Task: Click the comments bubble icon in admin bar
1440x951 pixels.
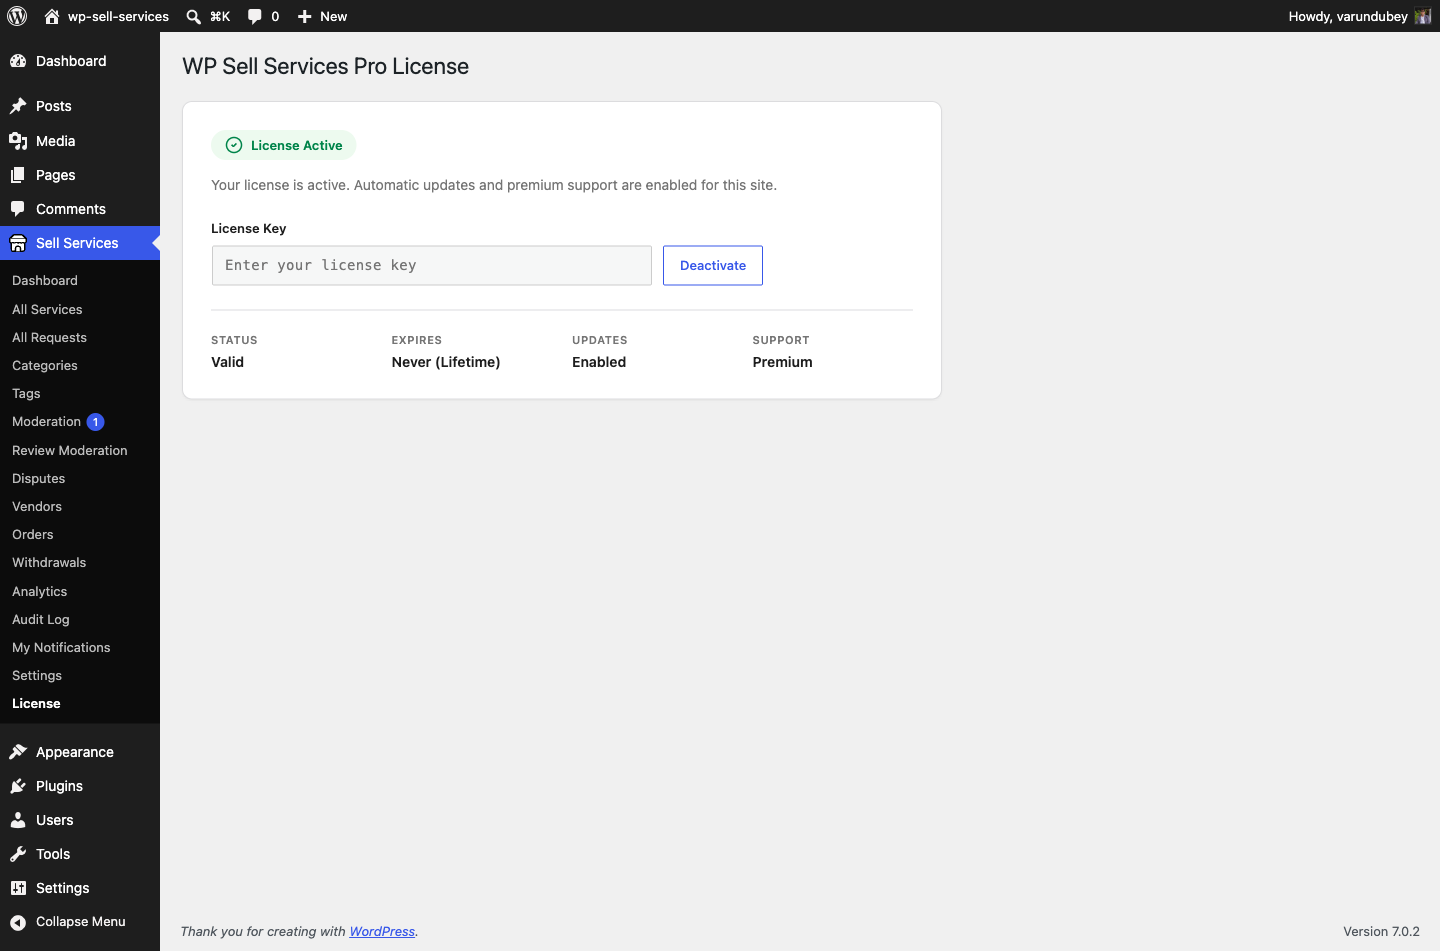Action: pos(255,16)
